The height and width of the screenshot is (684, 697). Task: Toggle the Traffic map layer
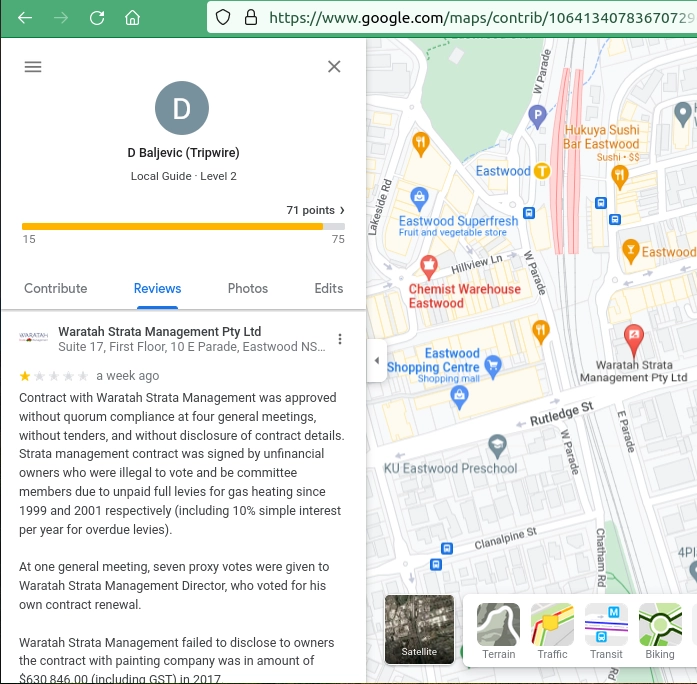(552, 631)
